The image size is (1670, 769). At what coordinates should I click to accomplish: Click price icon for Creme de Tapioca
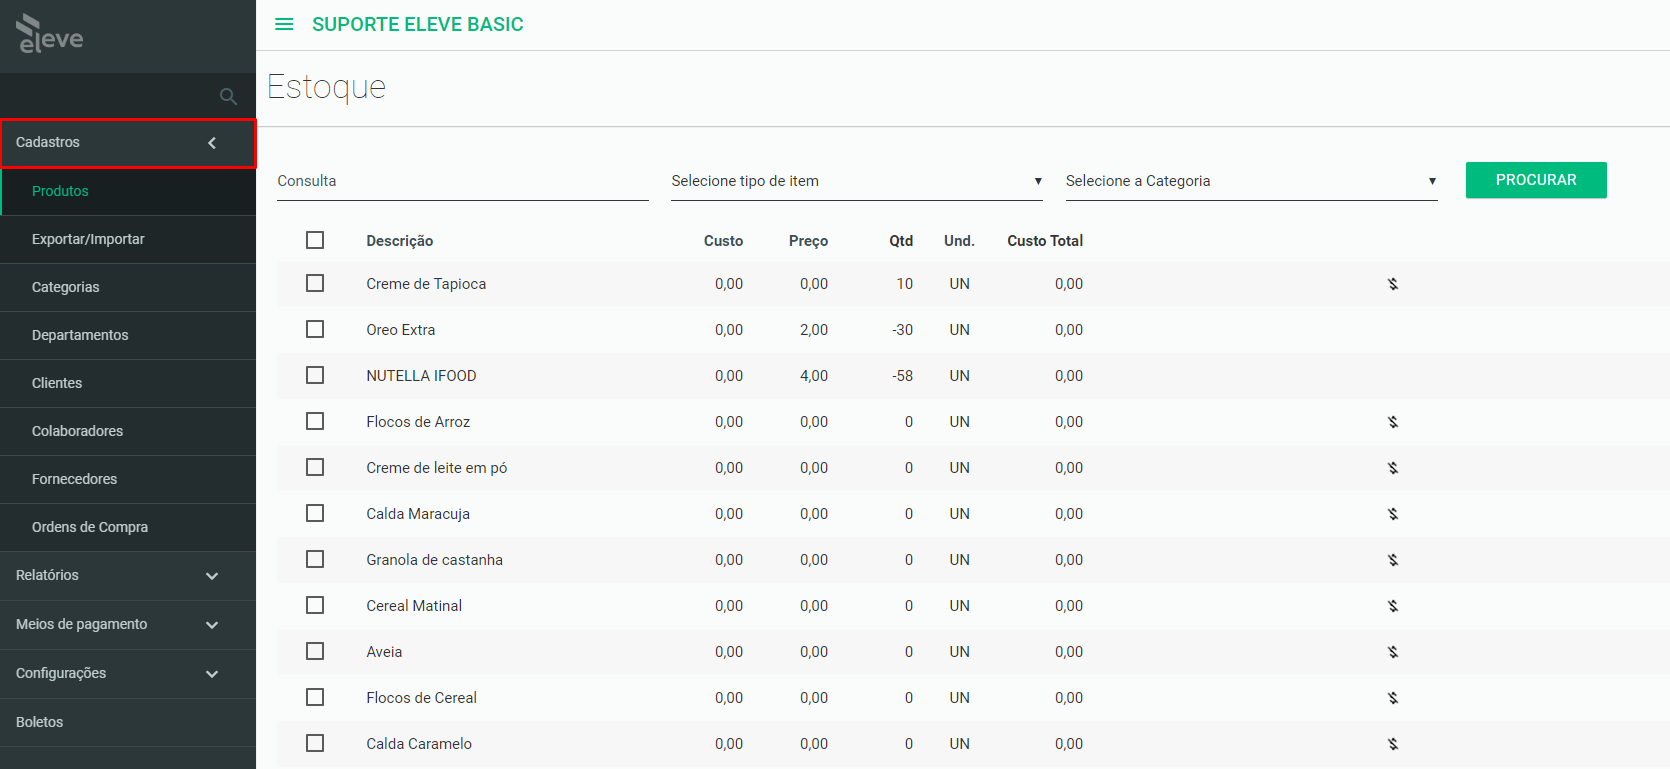(1393, 284)
